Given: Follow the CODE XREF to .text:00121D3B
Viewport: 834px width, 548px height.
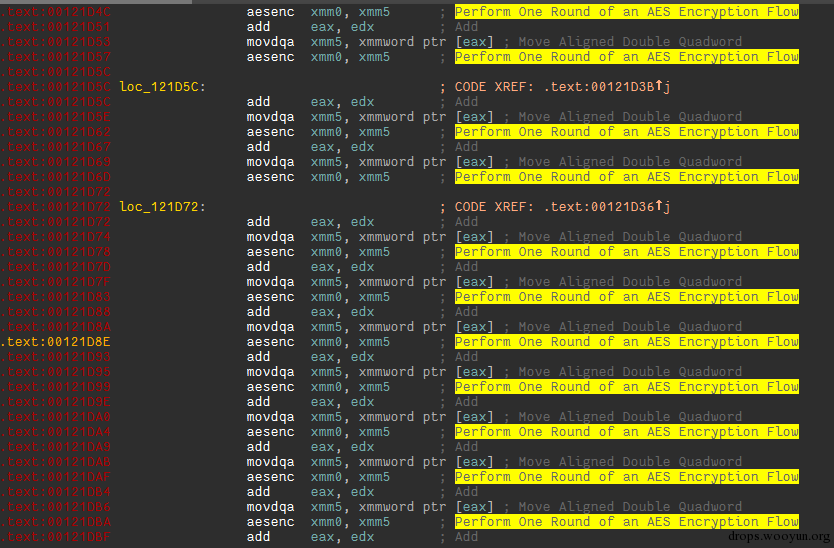Looking at the screenshot, I should click(606, 87).
